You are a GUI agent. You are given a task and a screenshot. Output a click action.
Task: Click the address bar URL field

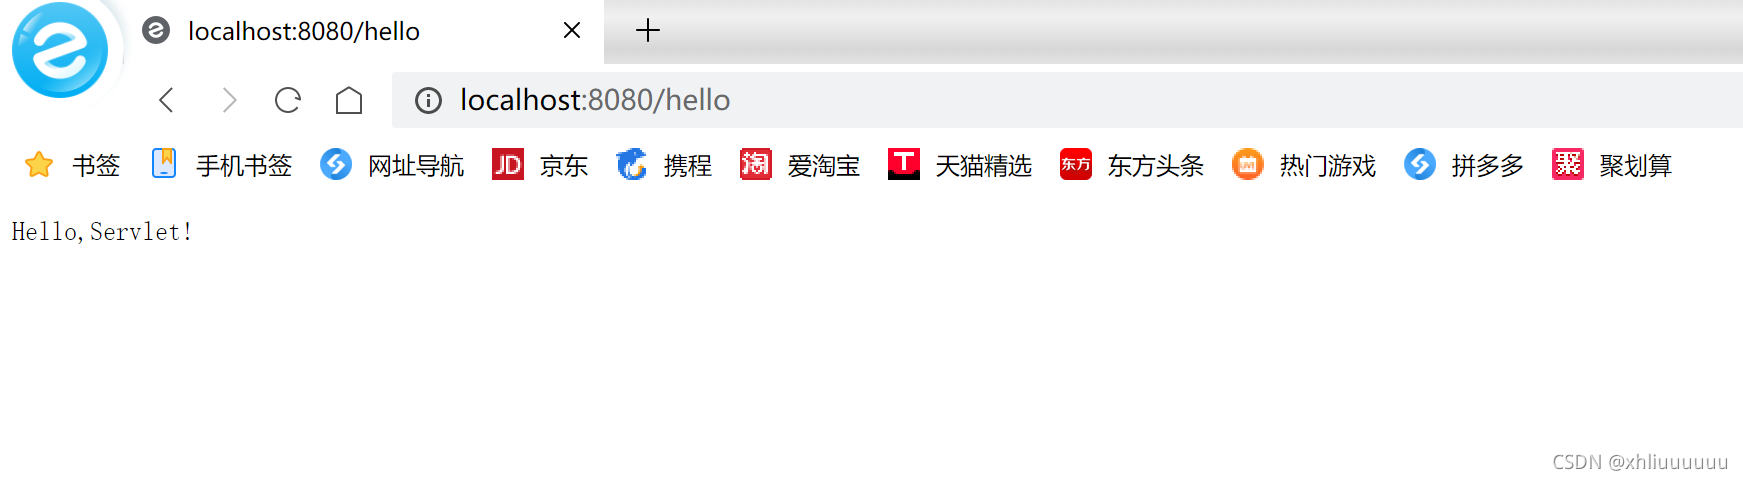point(1067,100)
